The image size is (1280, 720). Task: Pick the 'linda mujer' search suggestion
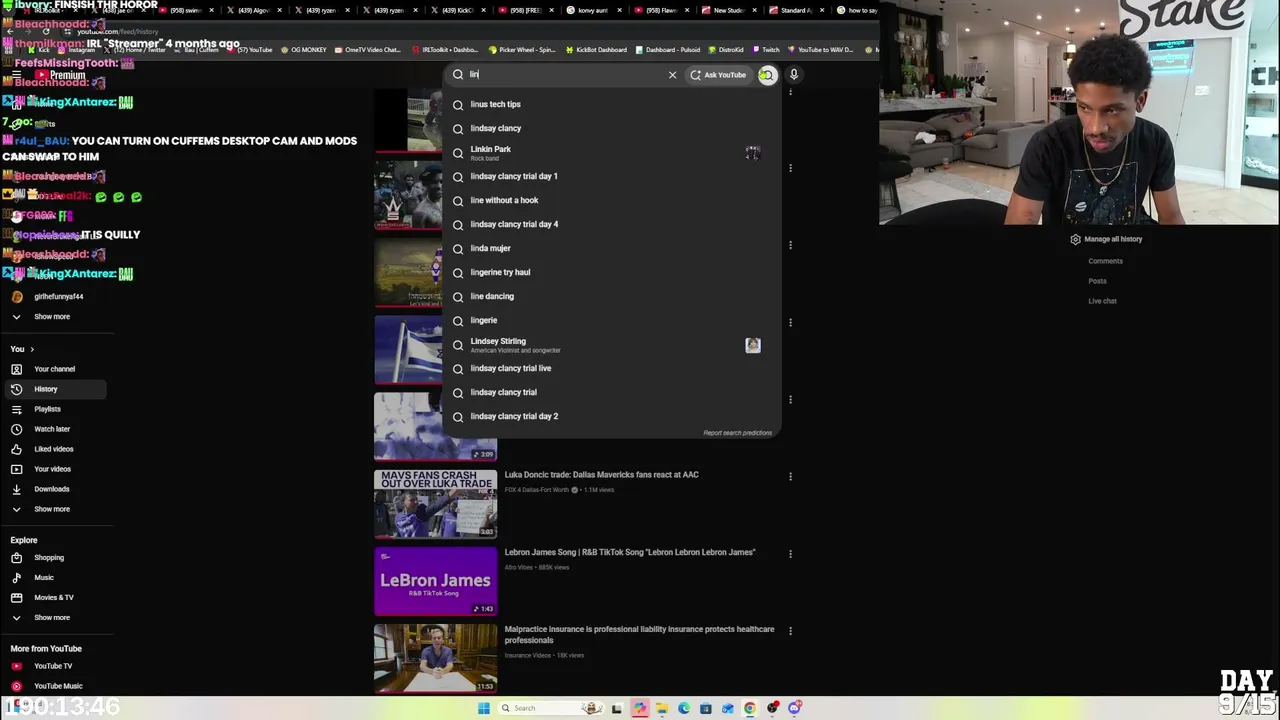612,248
